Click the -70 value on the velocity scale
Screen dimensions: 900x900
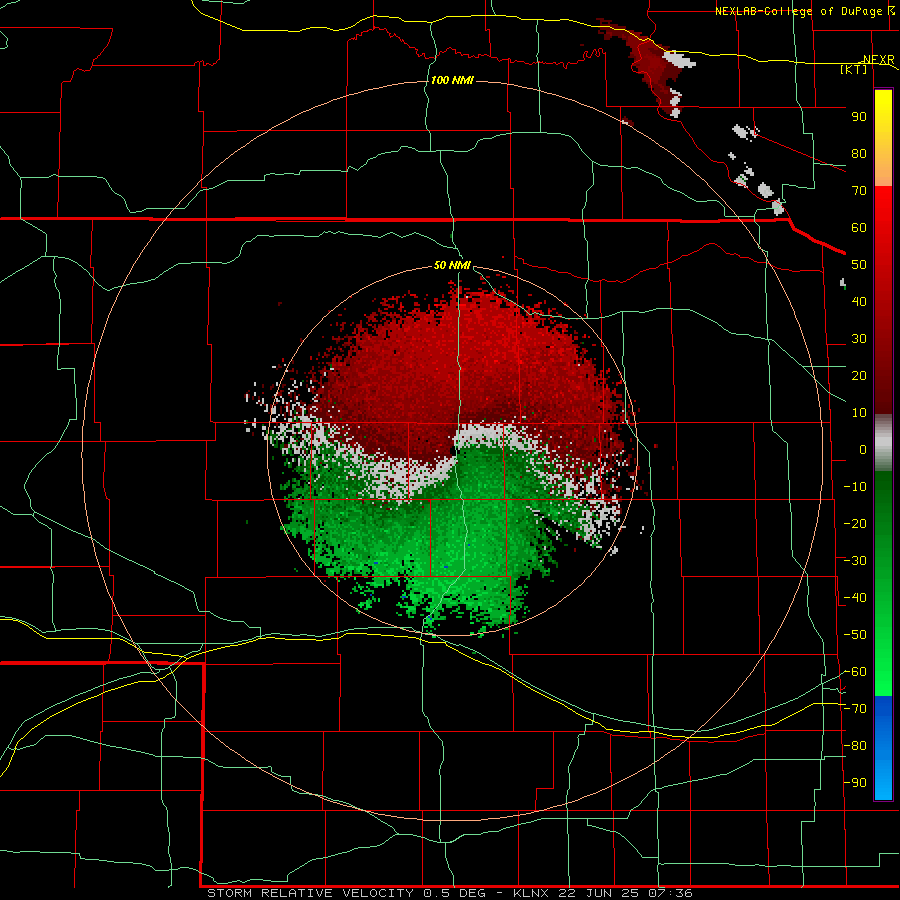coord(855,709)
